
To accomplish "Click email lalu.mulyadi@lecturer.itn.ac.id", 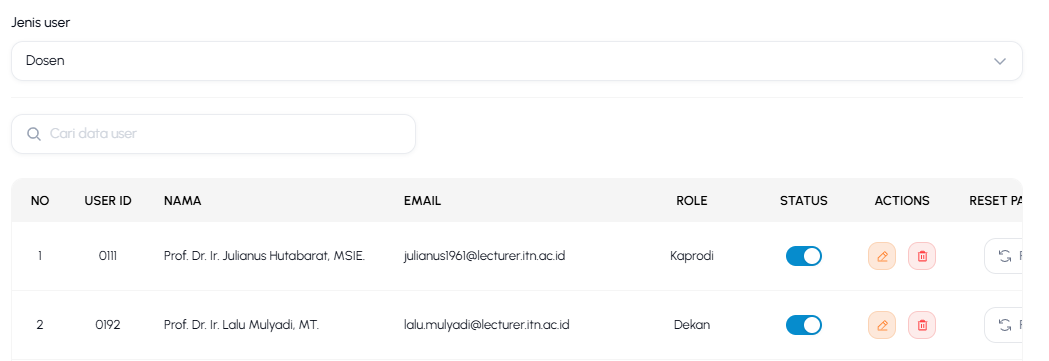I will tap(486, 325).
